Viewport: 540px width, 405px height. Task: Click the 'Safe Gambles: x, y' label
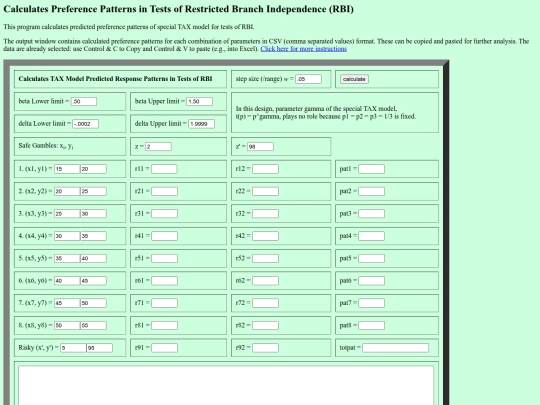pos(46,146)
